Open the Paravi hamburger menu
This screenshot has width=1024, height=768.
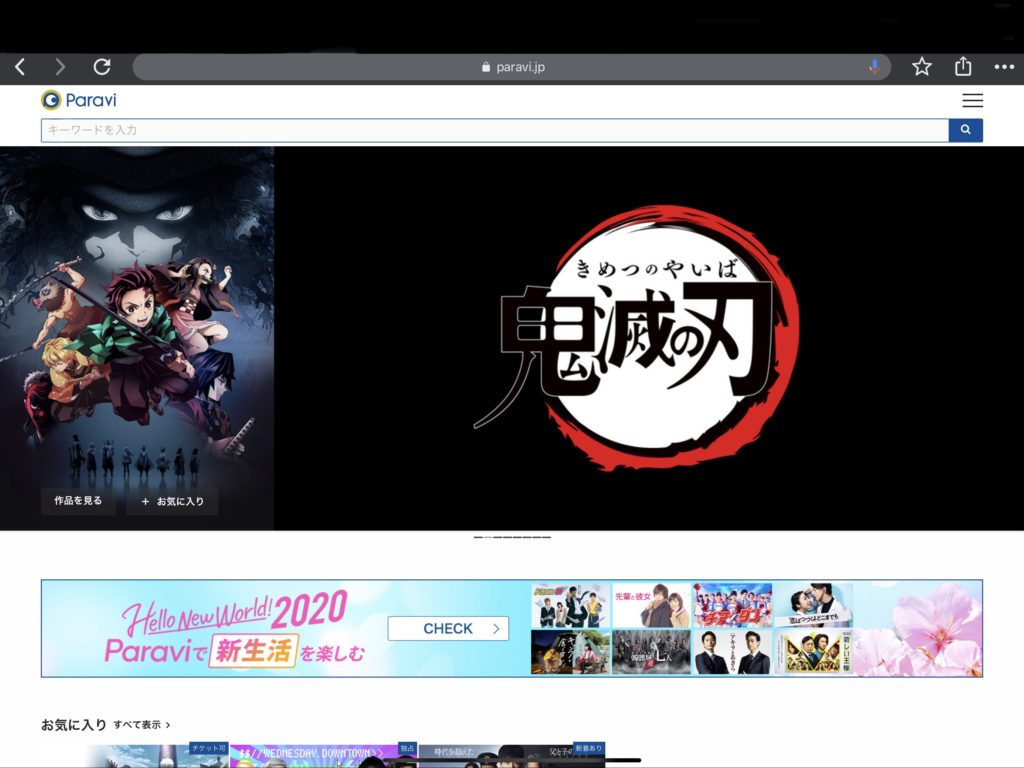(x=972, y=101)
